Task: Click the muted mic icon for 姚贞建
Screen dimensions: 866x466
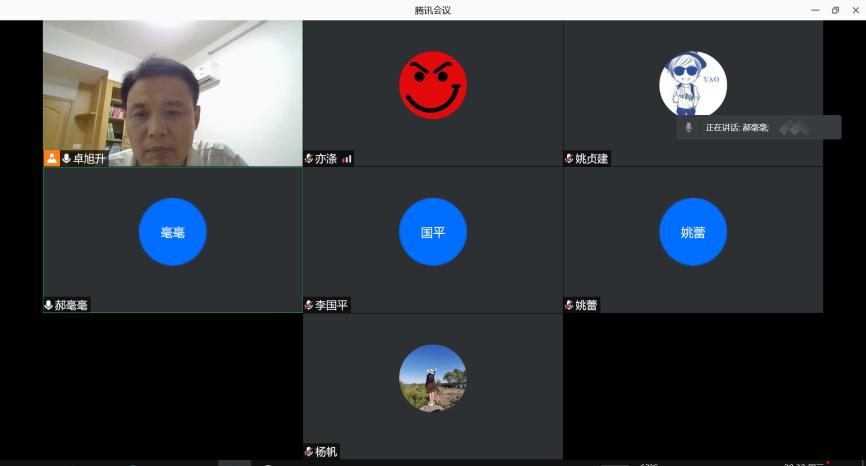Action: (569, 158)
